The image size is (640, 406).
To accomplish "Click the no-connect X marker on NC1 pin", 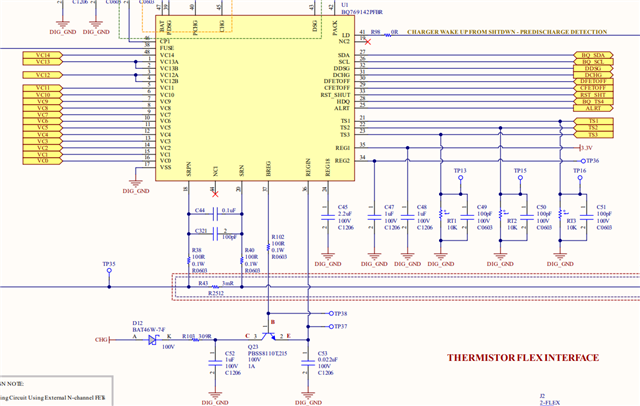I will pos(215,194).
